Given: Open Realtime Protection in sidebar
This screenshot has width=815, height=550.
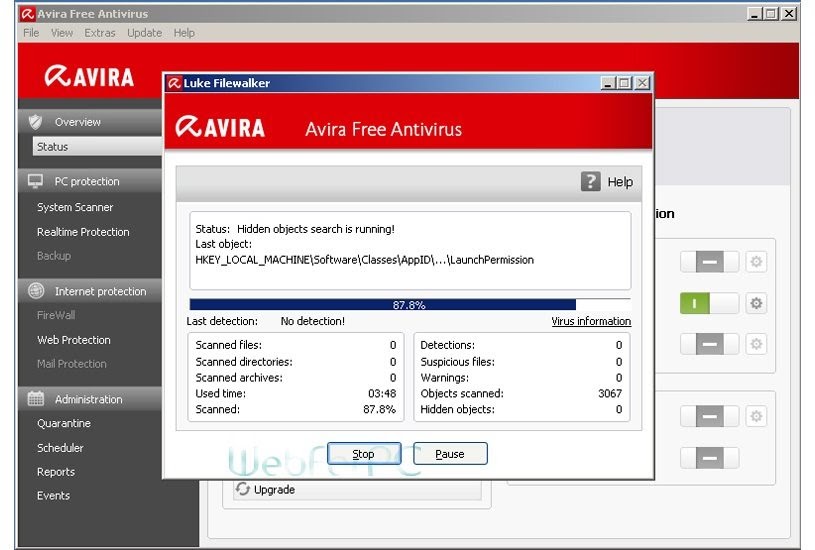Looking at the screenshot, I should point(83,232).
